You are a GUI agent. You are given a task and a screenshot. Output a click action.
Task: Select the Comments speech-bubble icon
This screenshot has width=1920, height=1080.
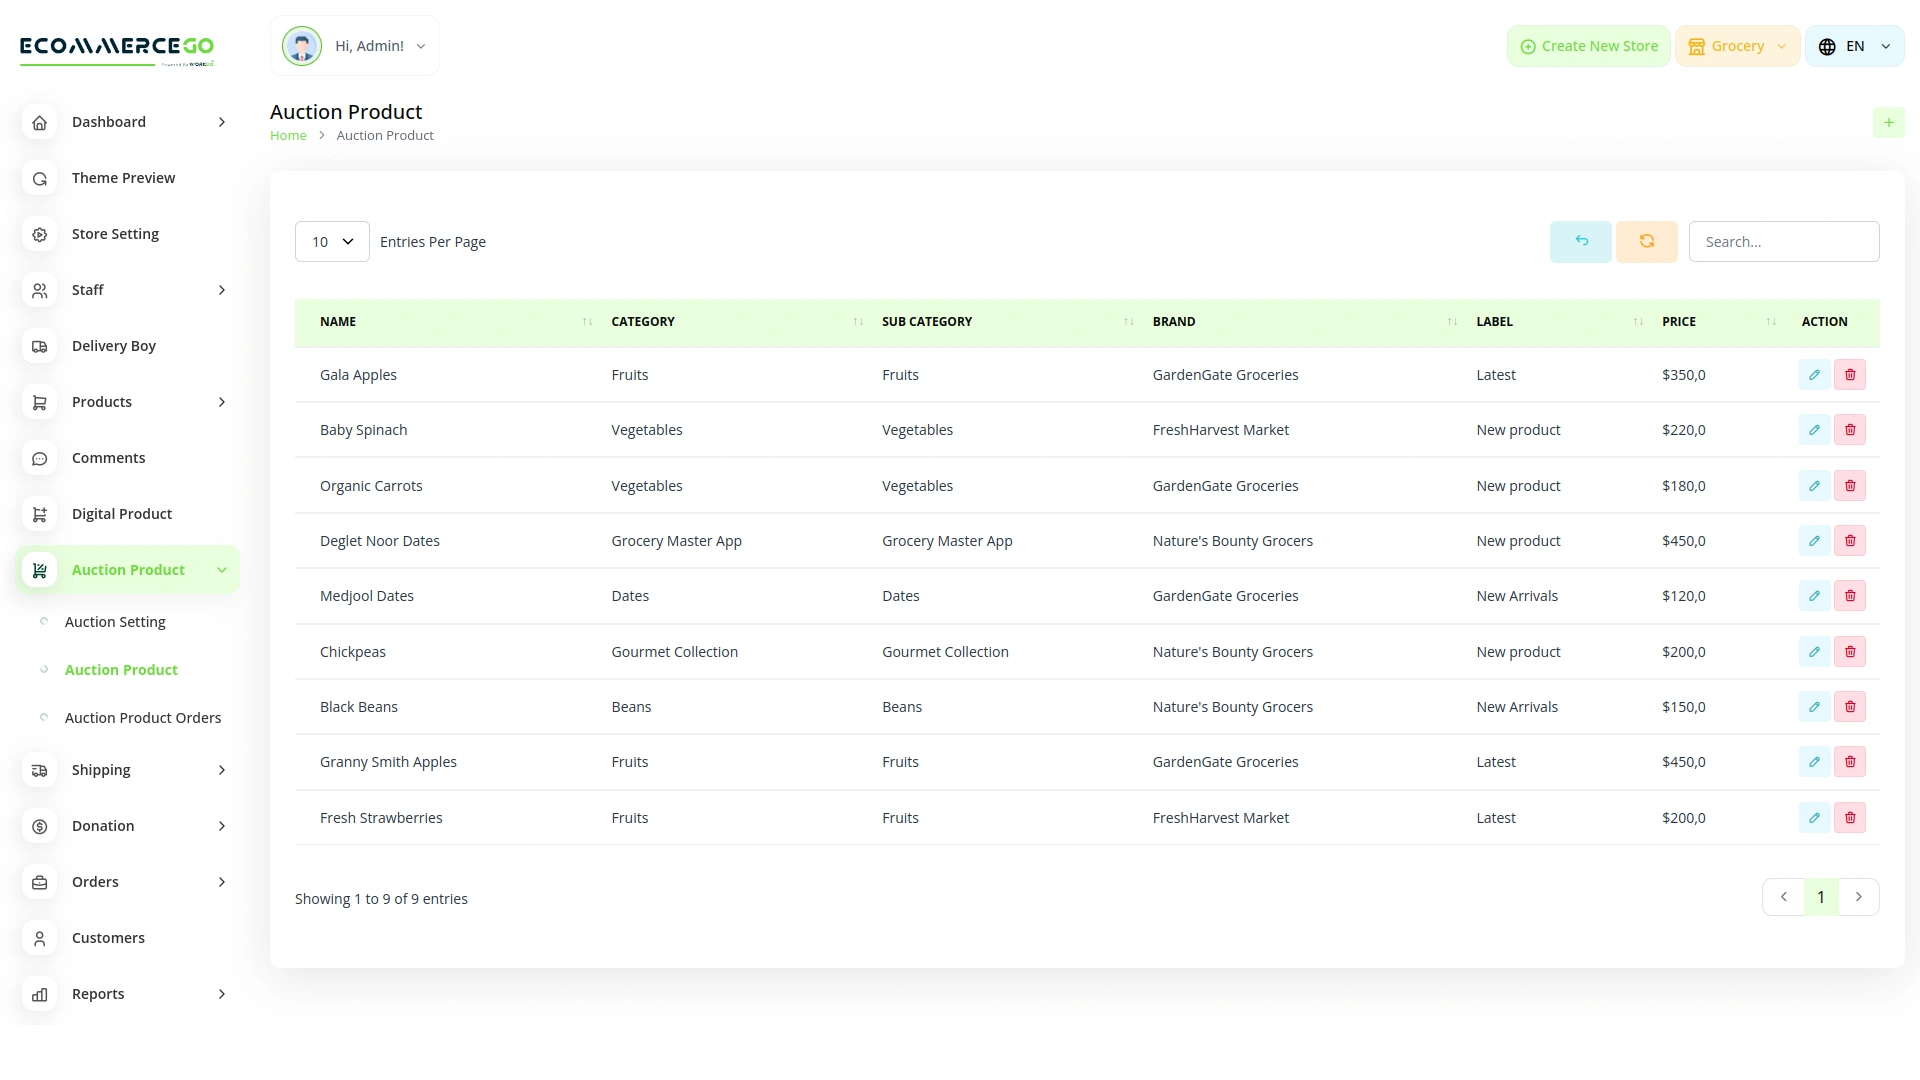point(39,458)
